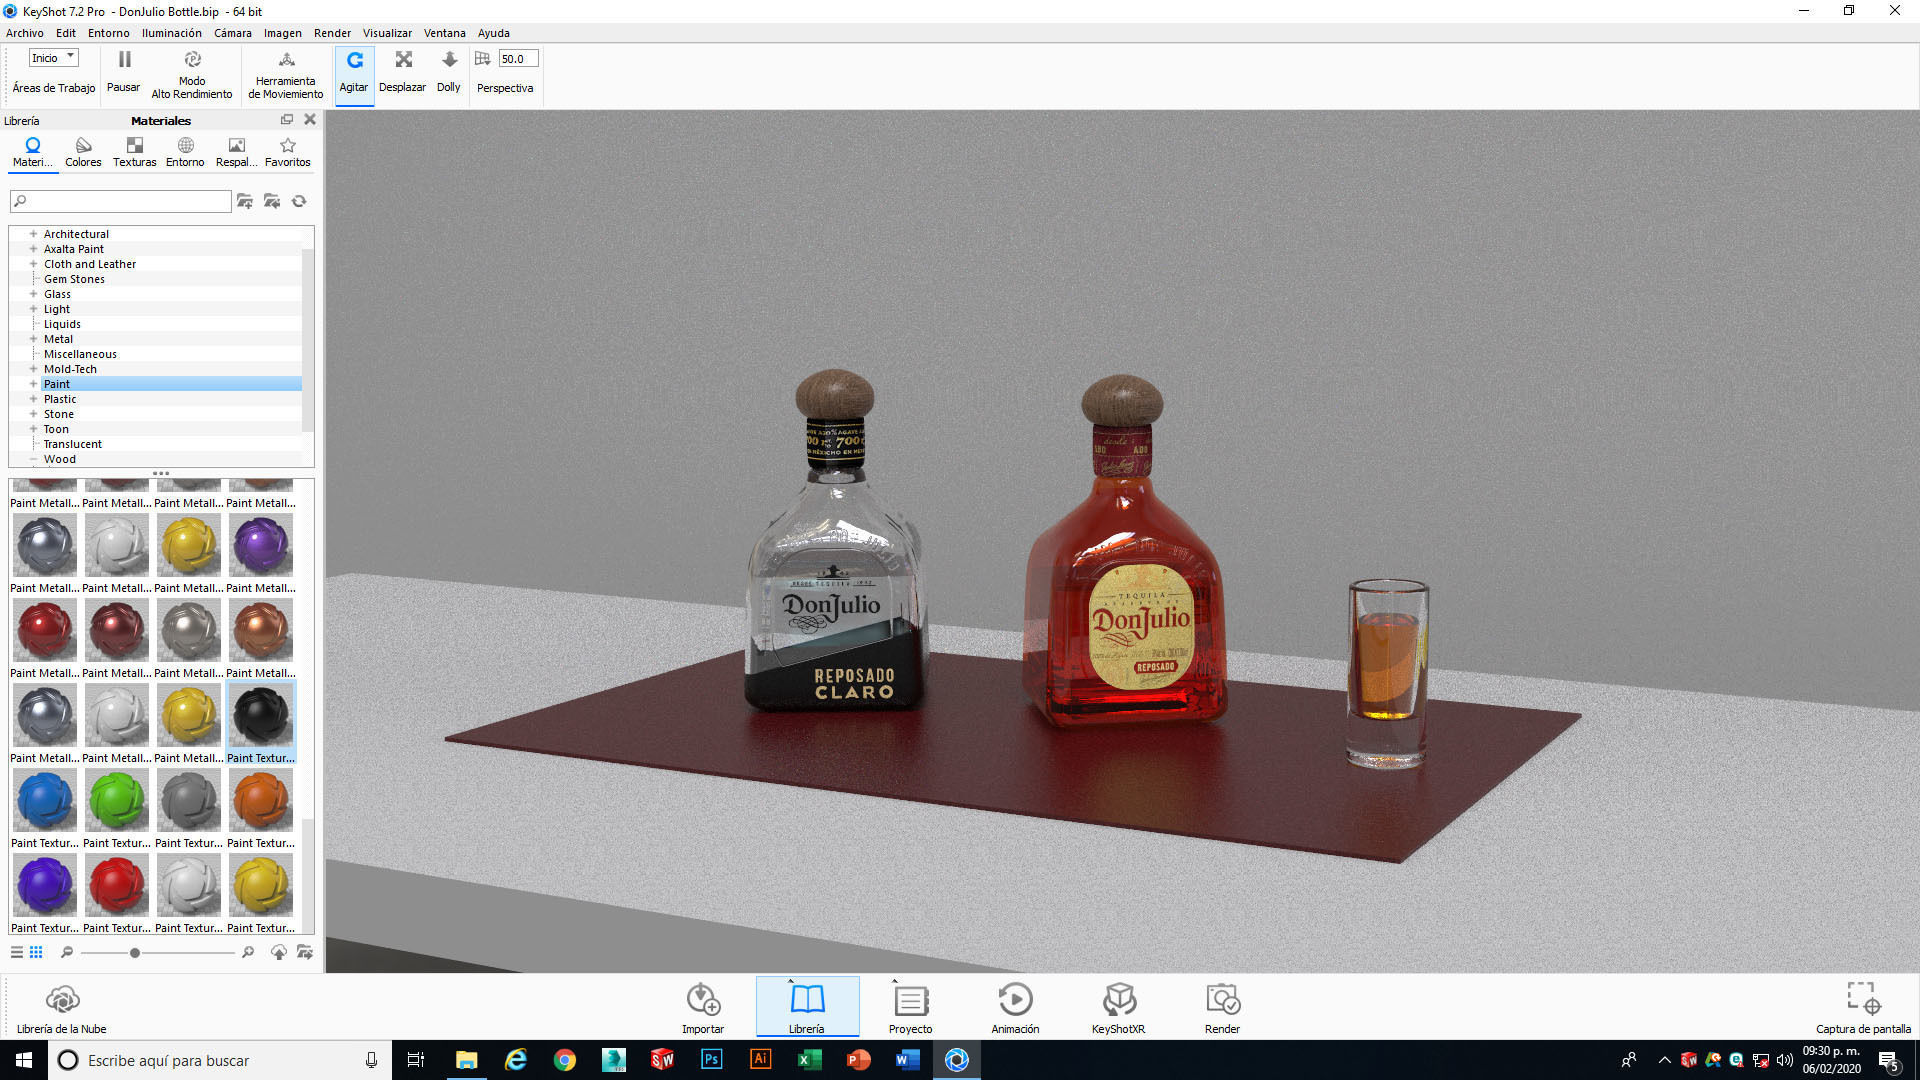Refresh the material library
This screenshot has width=1920, height=1080.
(x=299, y=201)
